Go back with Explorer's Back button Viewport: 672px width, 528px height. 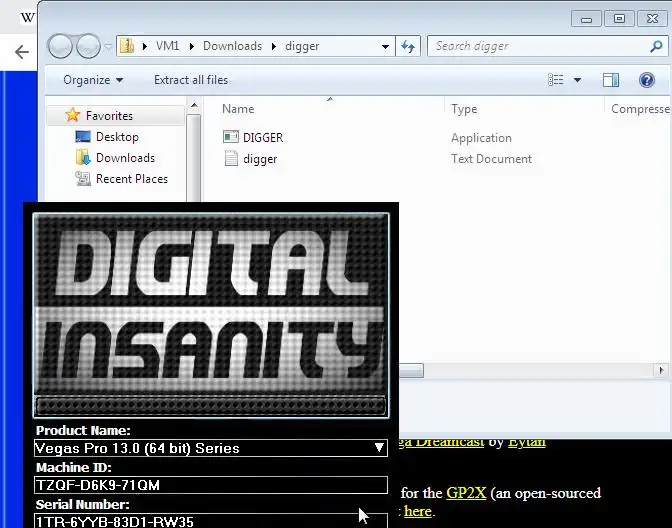point(60,46)
